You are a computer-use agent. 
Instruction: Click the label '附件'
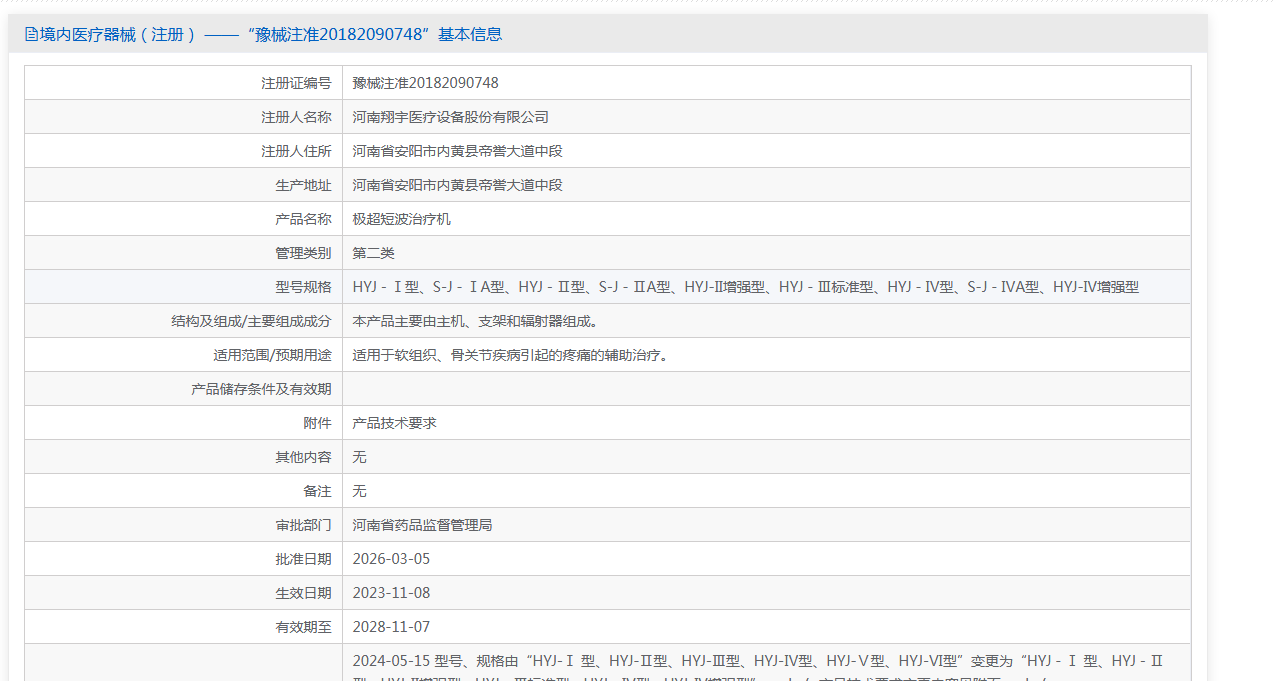317,423
